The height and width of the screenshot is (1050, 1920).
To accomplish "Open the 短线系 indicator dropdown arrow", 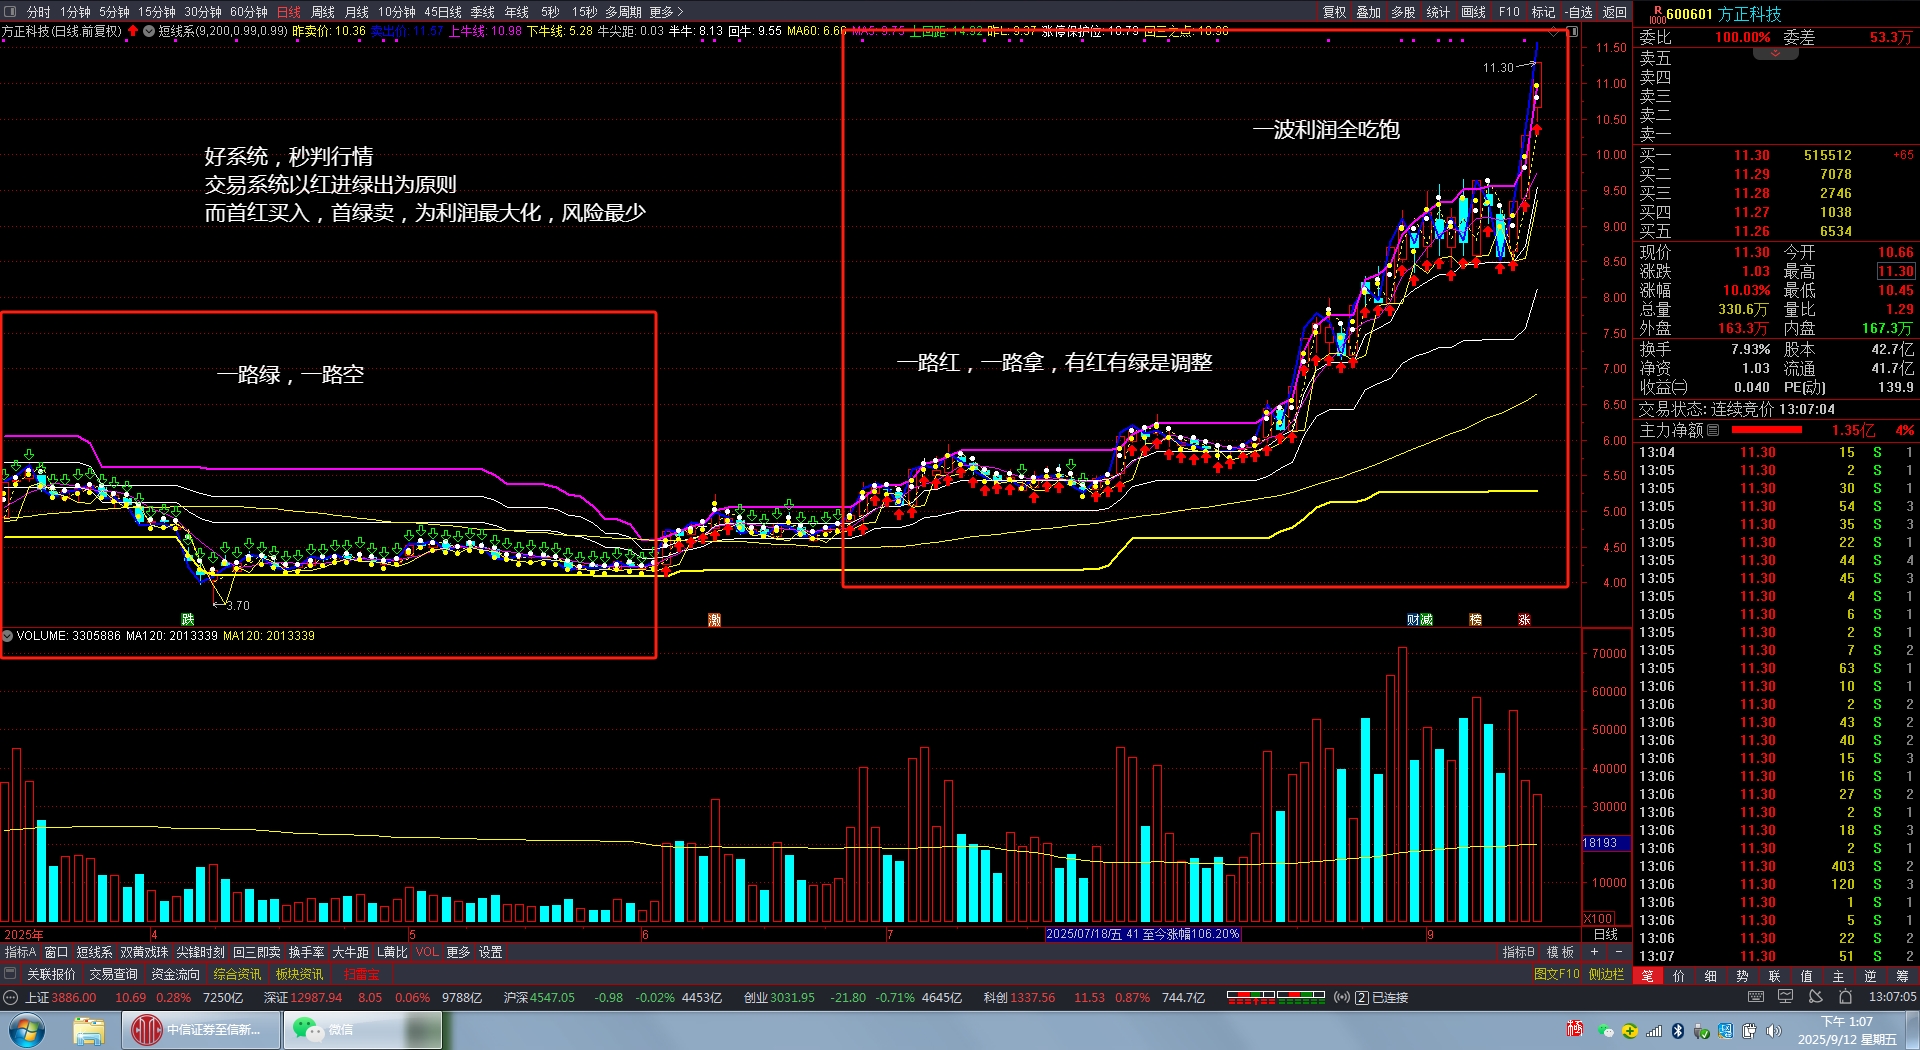I will pyautogui.click(x=149, y=31).
